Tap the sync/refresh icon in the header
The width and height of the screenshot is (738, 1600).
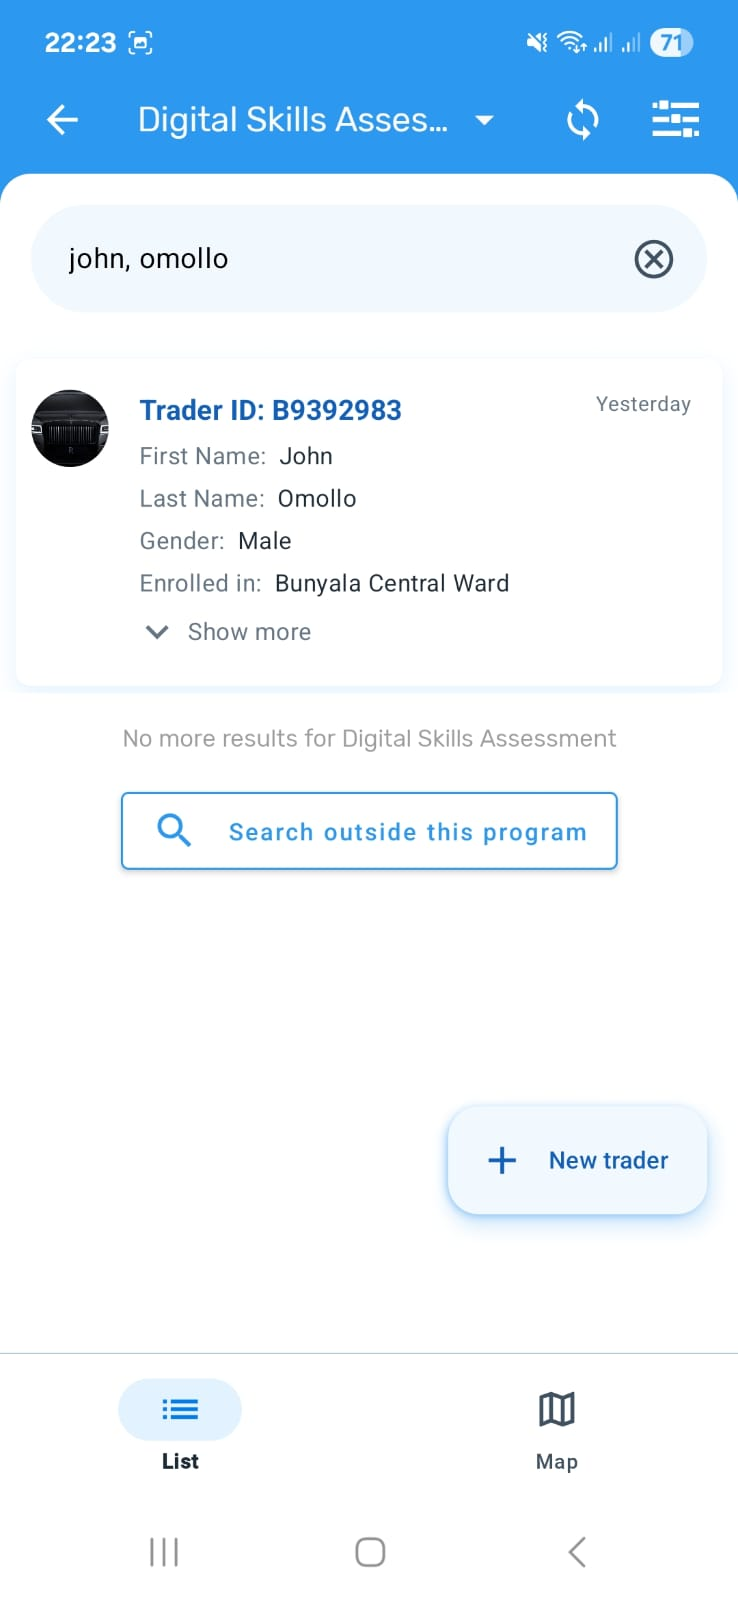tap(582, 119)
